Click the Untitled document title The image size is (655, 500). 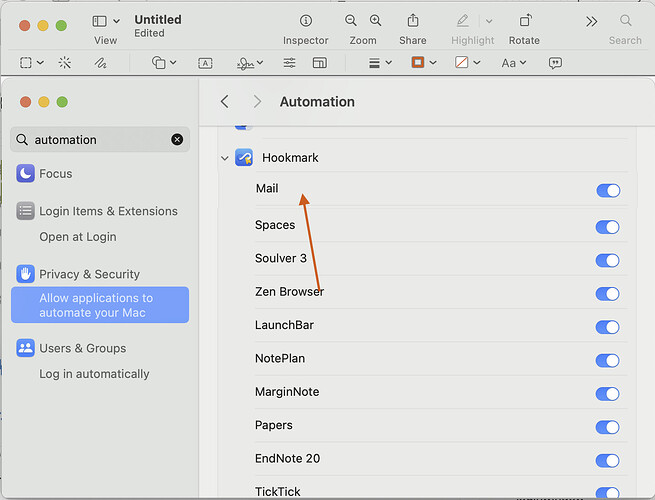tap(158, 20)
